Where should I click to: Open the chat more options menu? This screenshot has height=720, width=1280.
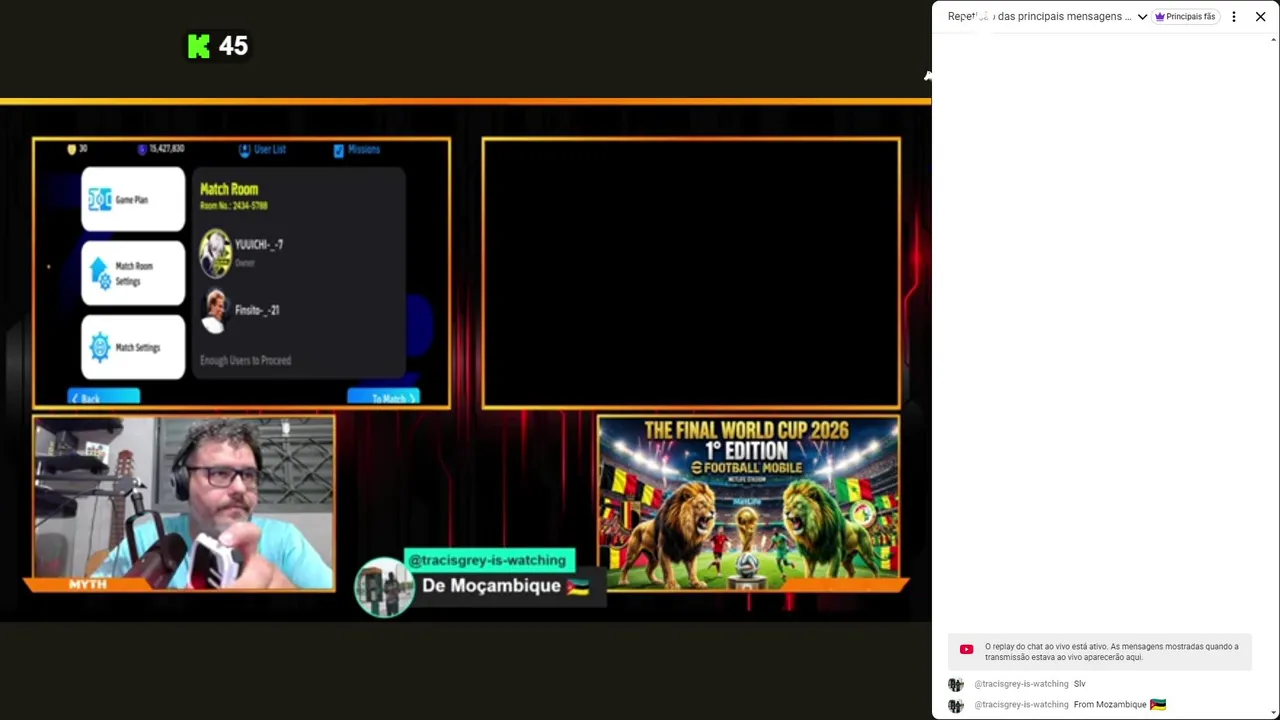pyautogui.click(x=1234, y=17)
